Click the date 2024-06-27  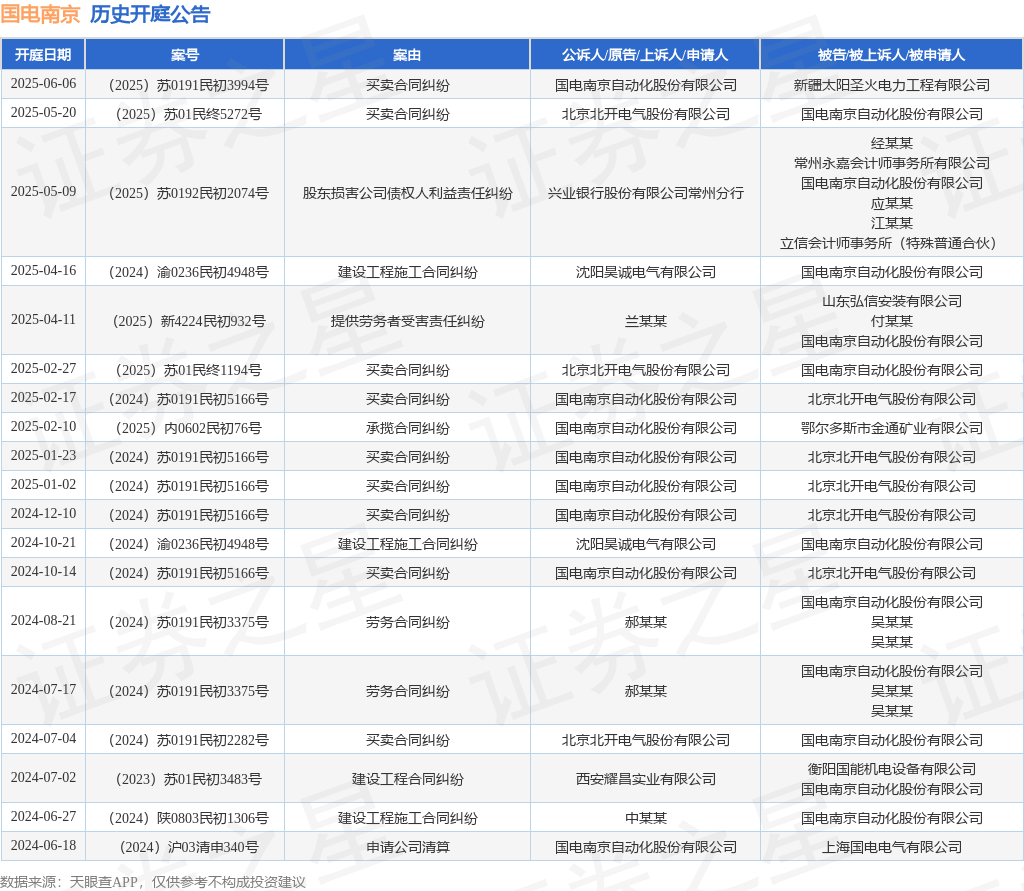43,817
